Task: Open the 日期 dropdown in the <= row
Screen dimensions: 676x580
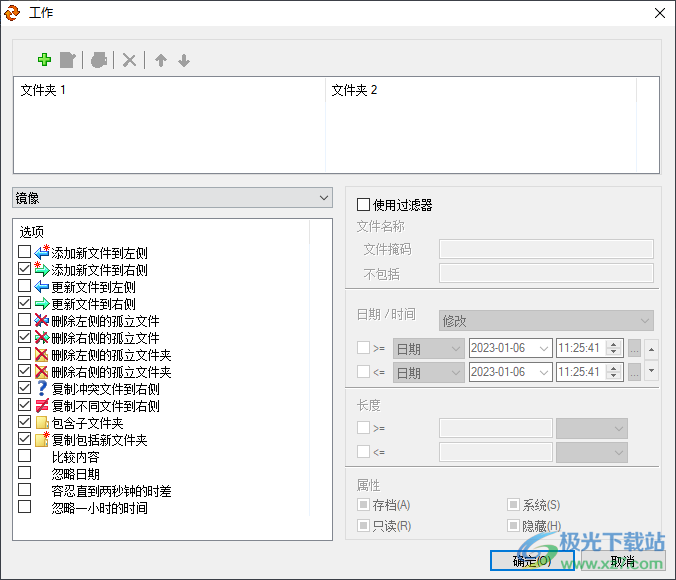Action: point(429,372)
